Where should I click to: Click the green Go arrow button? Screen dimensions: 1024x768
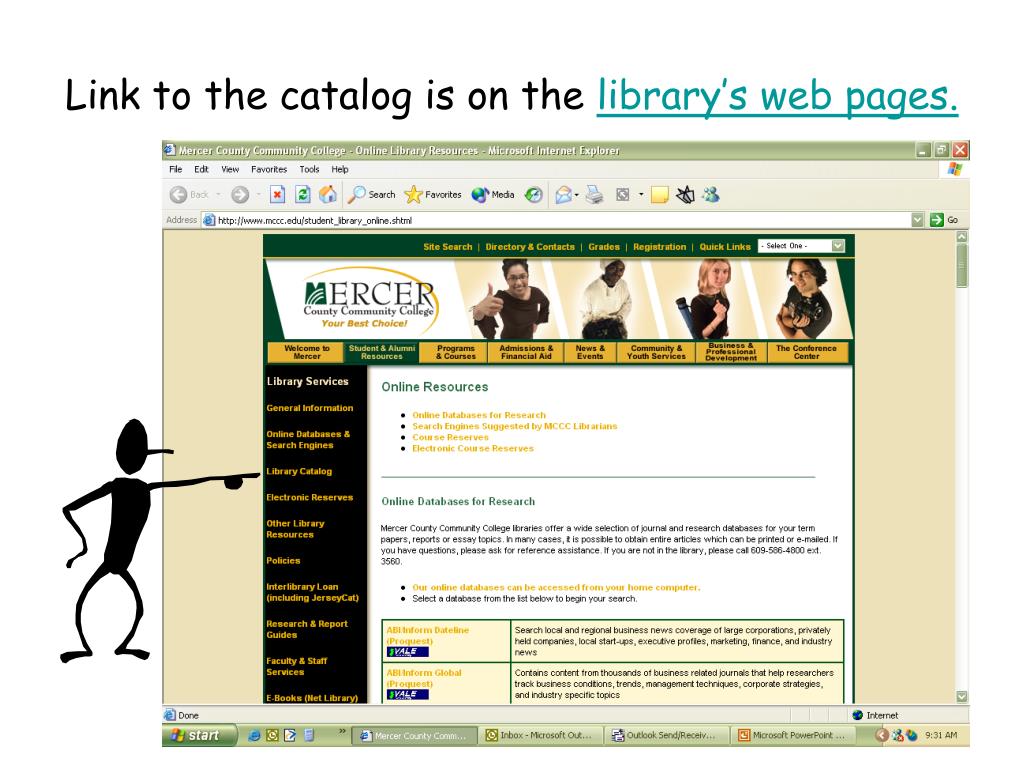click(937, 220)
